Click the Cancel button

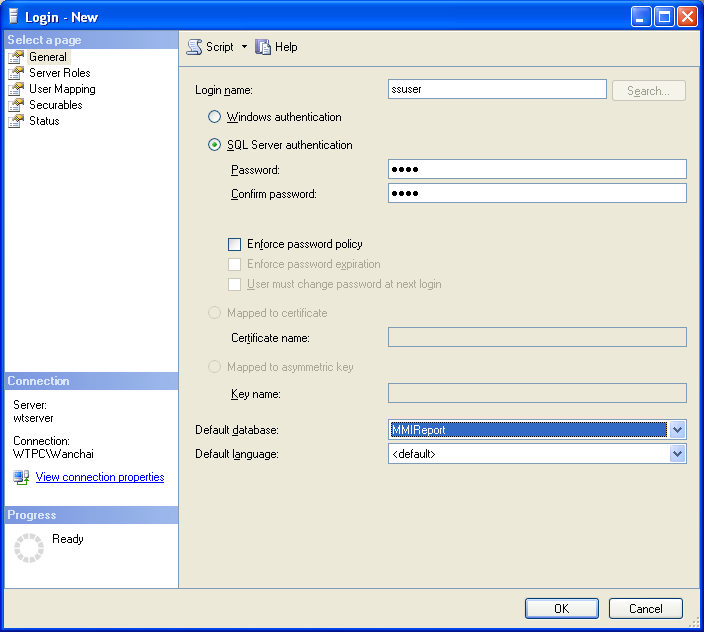(646, 609)
